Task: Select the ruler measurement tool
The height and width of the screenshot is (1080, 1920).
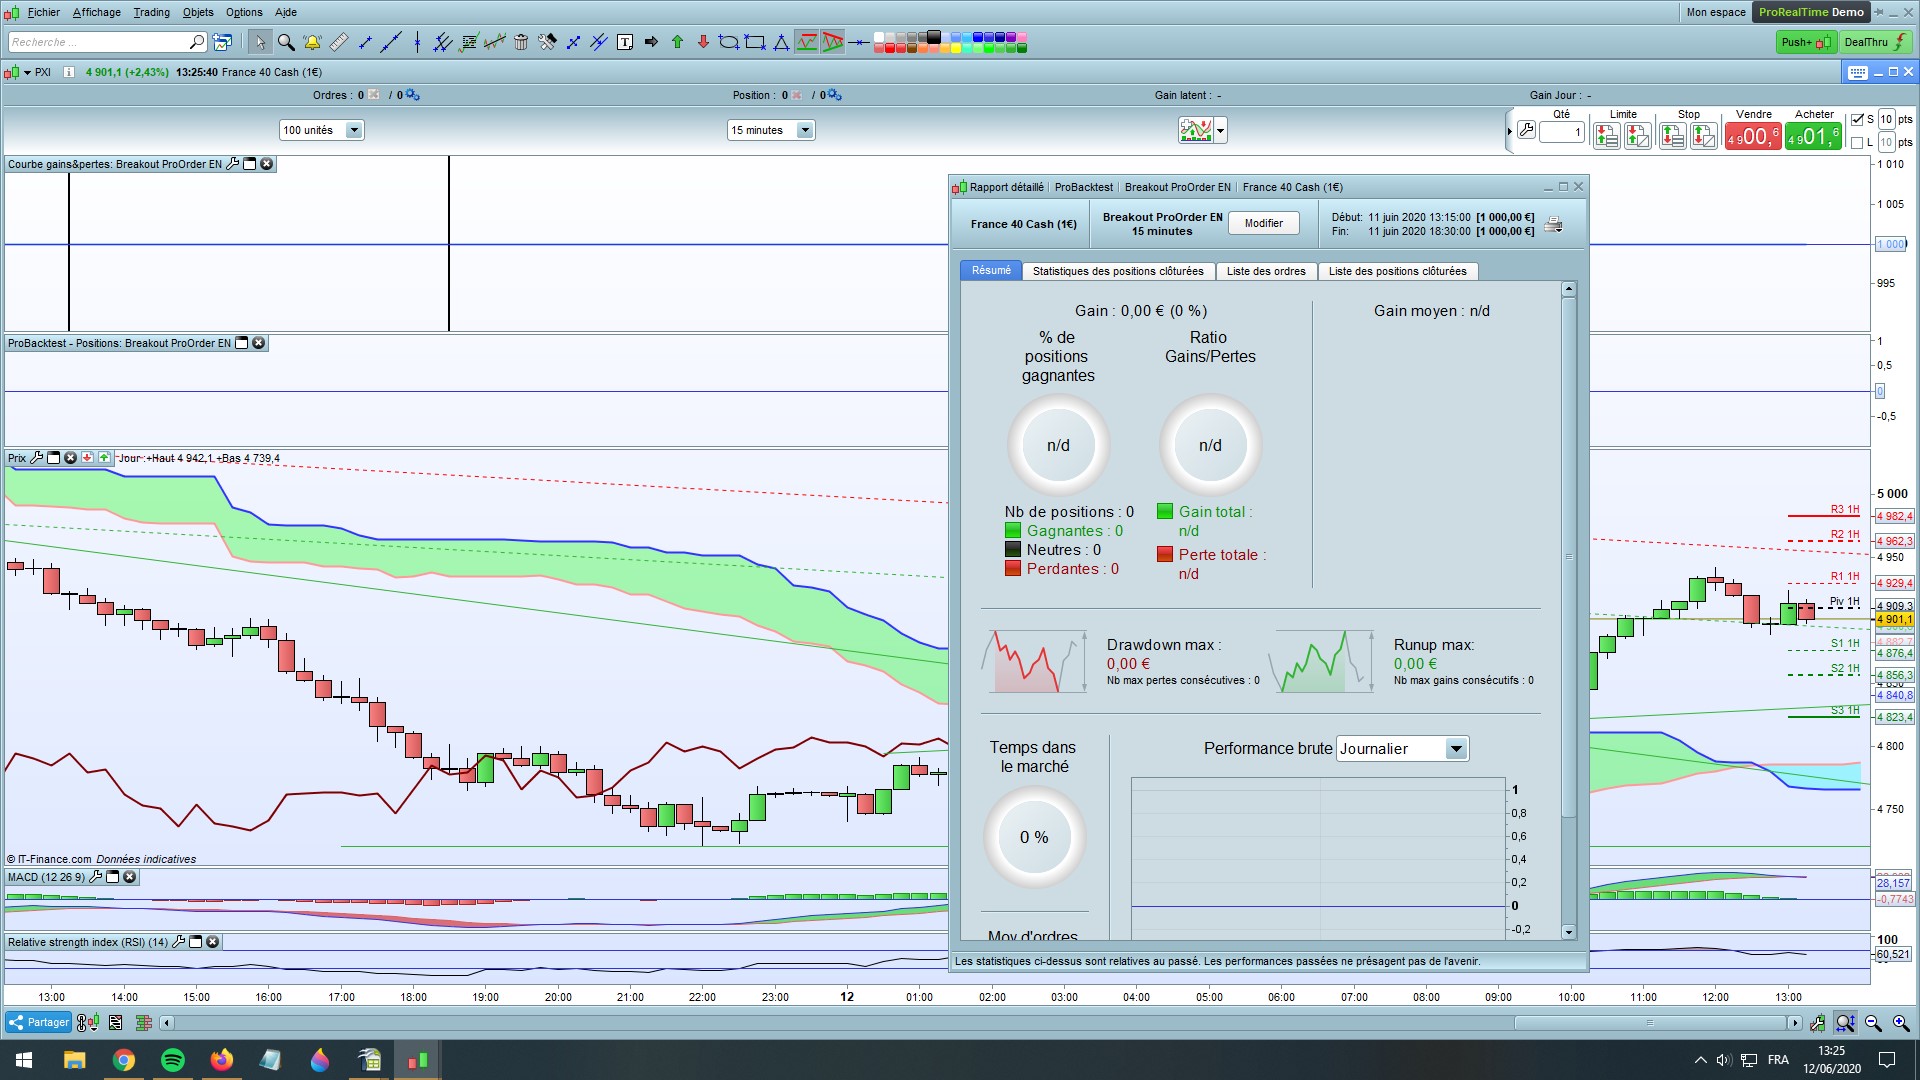Action: coord(339,42)
